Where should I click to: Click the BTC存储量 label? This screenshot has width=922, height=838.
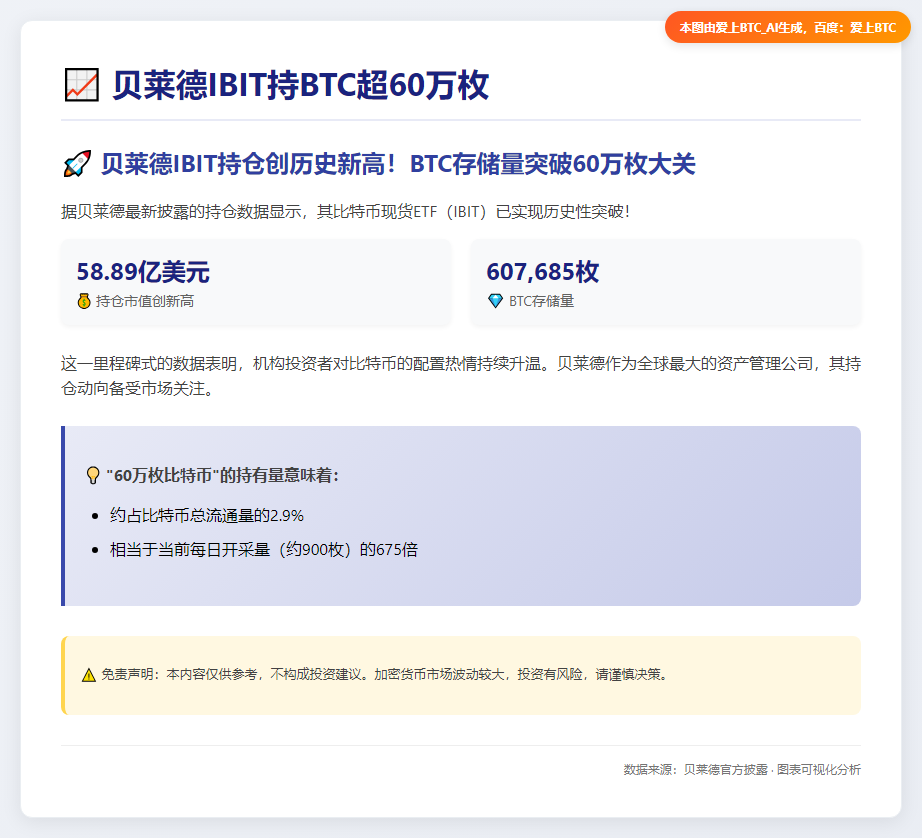(541, 301)
